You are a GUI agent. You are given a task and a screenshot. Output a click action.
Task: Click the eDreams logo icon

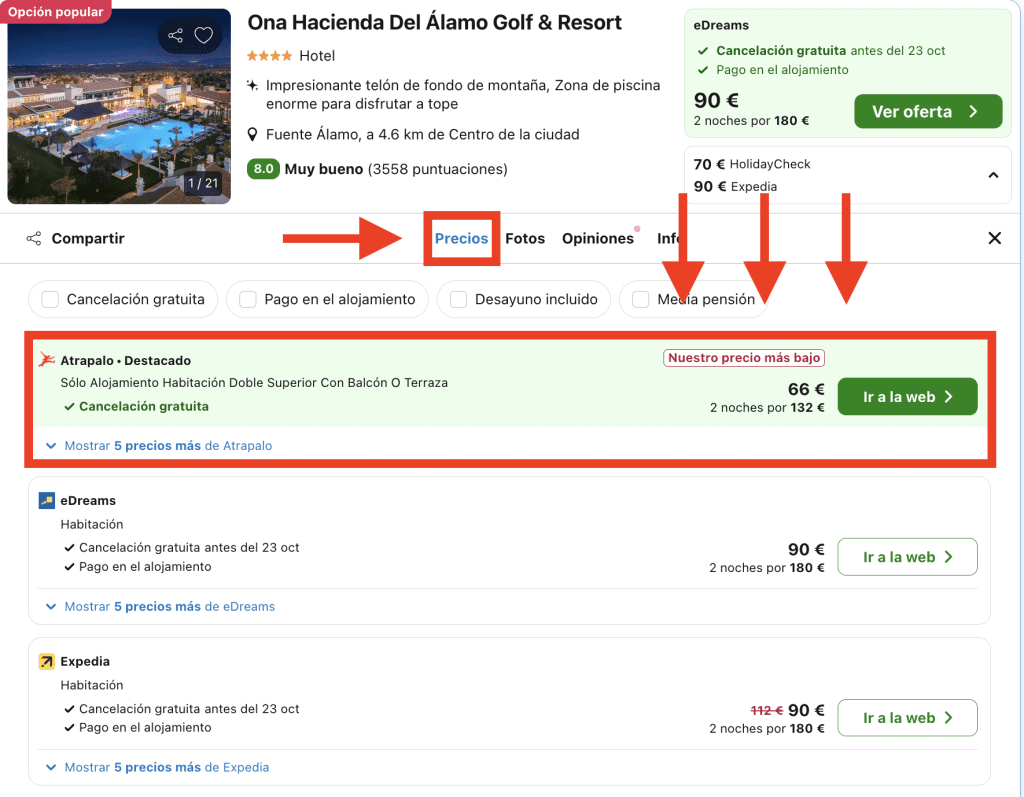point(47,500)
